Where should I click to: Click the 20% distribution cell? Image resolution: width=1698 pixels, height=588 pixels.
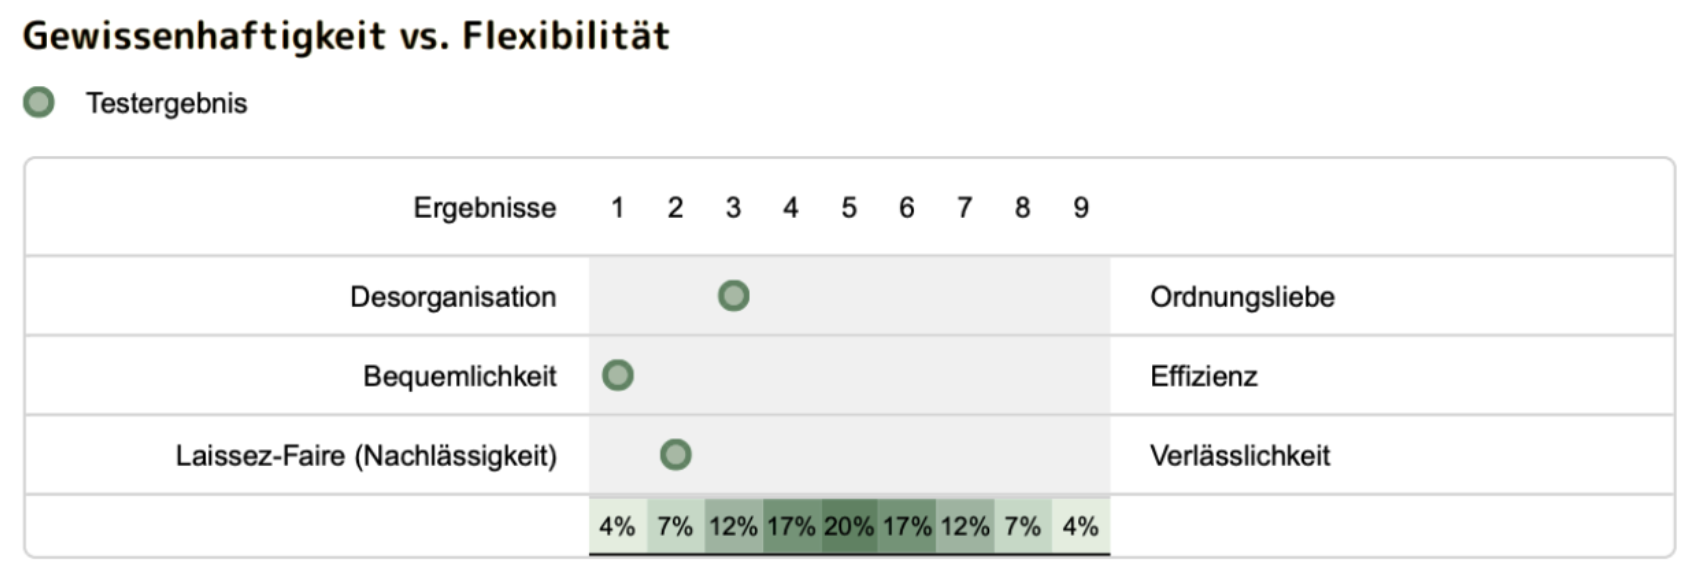[849, 526]
